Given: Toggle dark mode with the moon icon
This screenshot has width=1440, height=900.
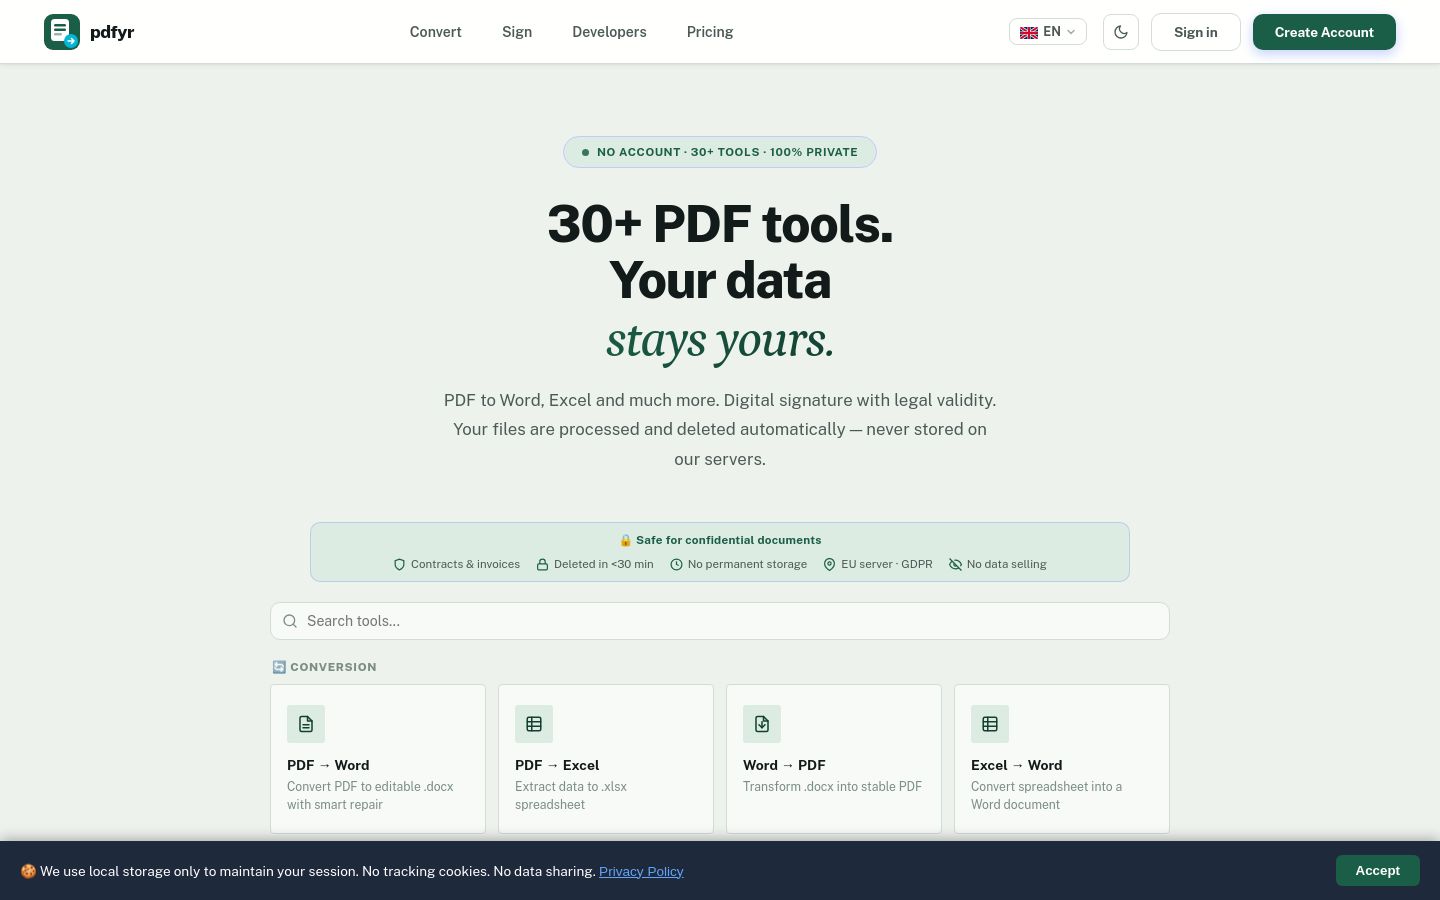Looking at the screenshot, I should tap(1121, 32).
